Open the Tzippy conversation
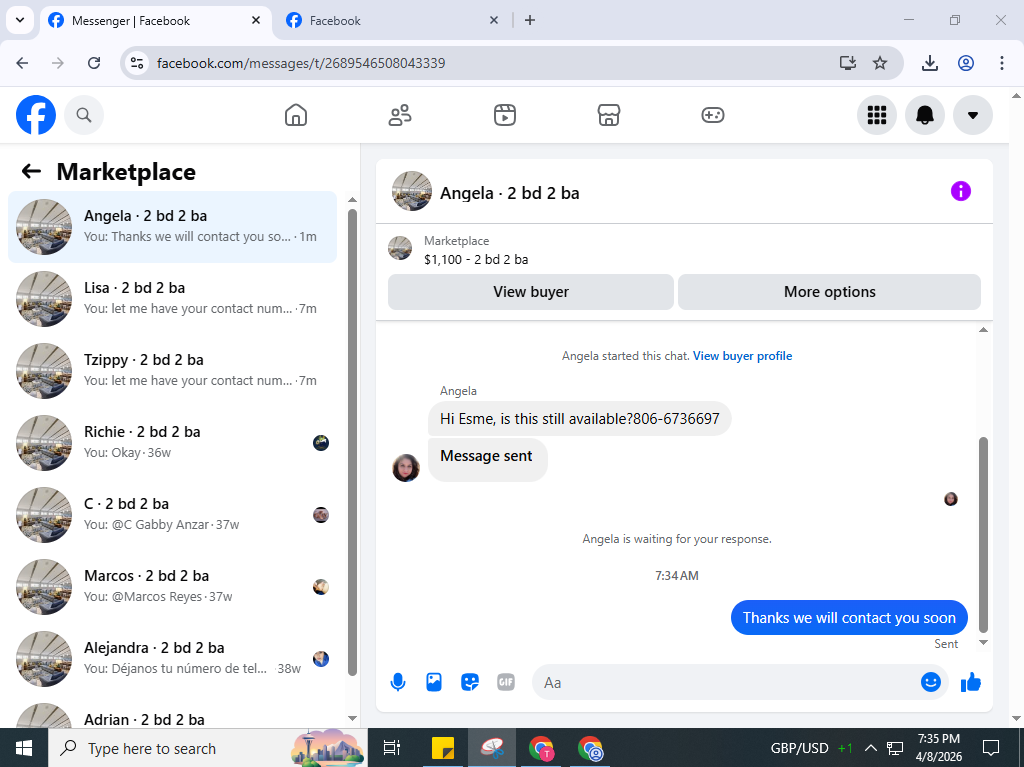 click(x=172, y=370)
